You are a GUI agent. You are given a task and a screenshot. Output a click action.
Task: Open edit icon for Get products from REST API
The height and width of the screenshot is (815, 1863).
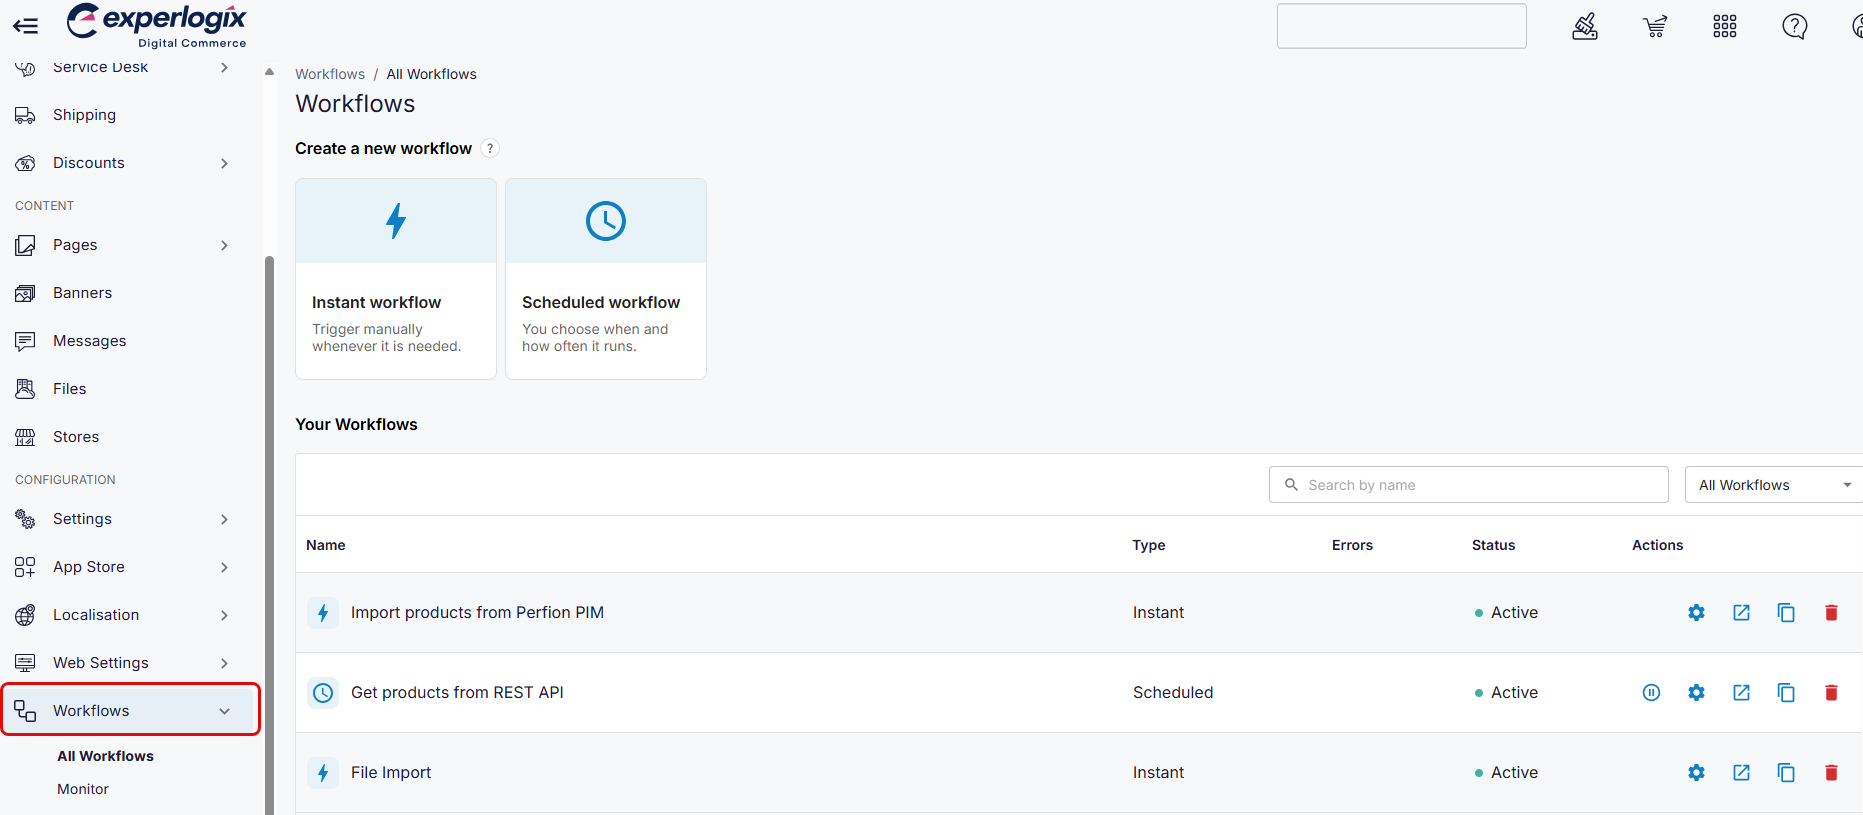pyautogui.click(x=1741, y=692)
